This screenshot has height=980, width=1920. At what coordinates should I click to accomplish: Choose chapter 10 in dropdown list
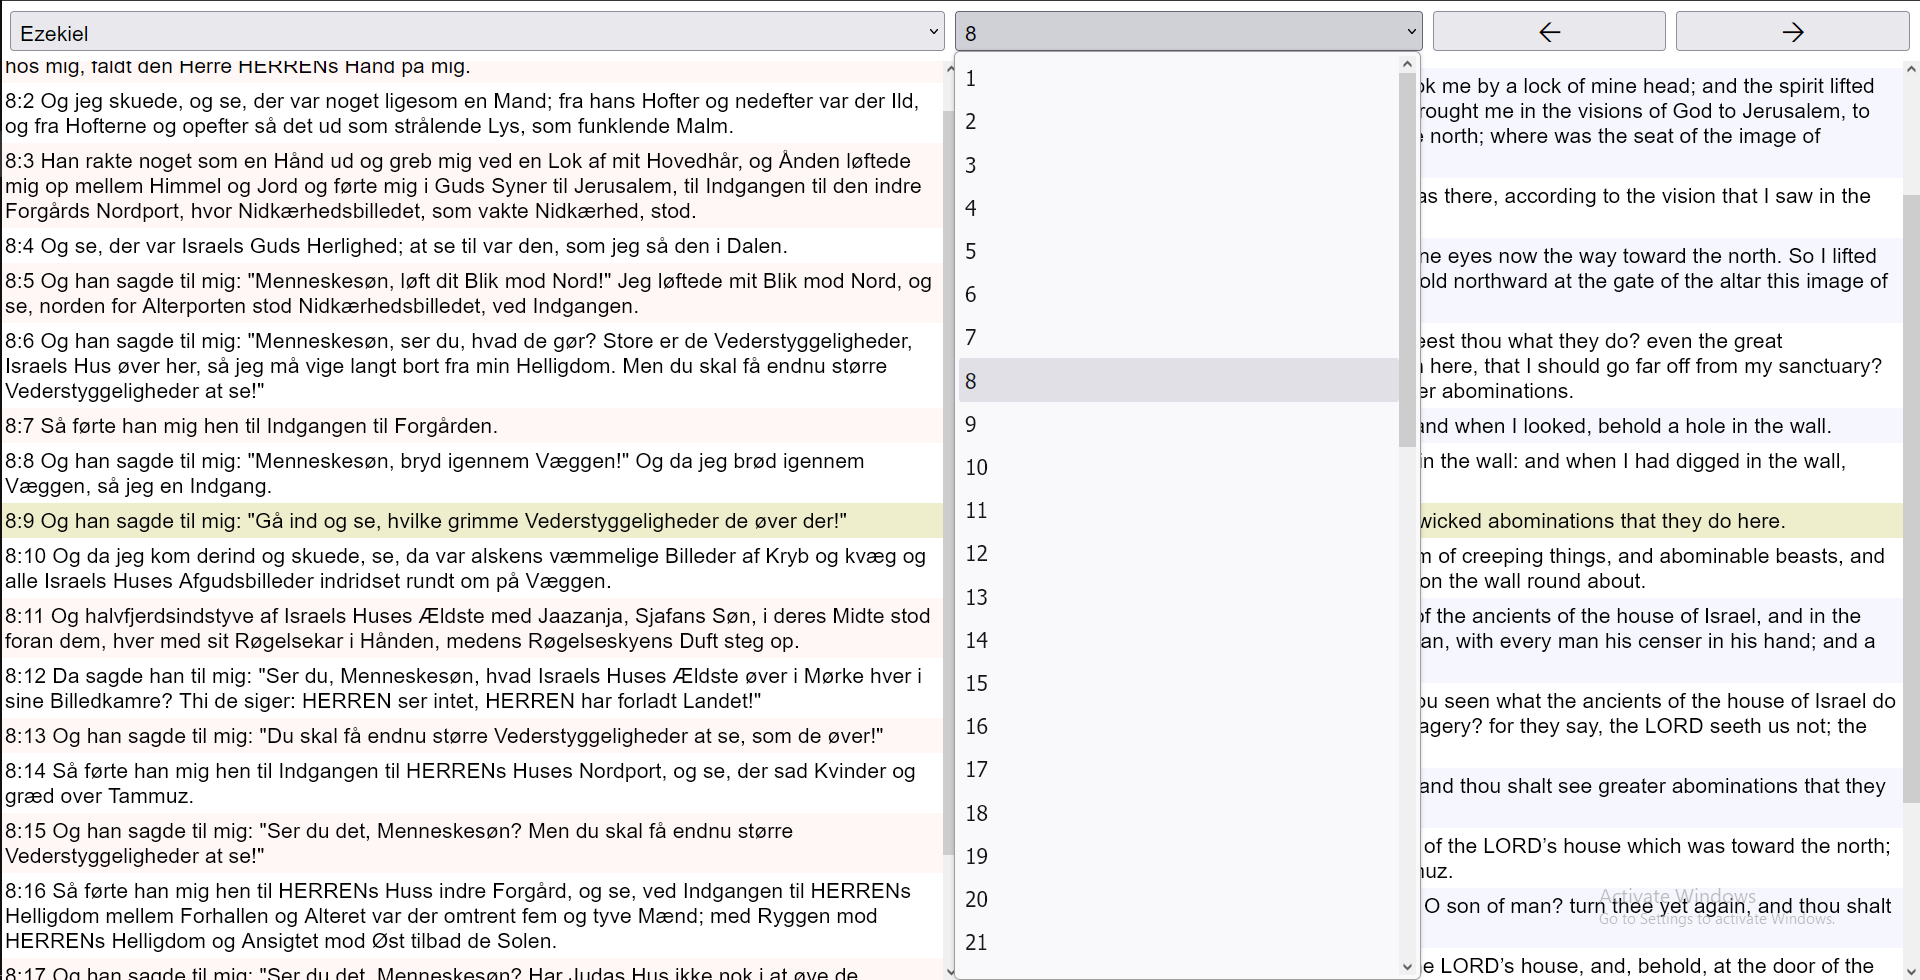pyautogui.click(x=1178, y=467)
